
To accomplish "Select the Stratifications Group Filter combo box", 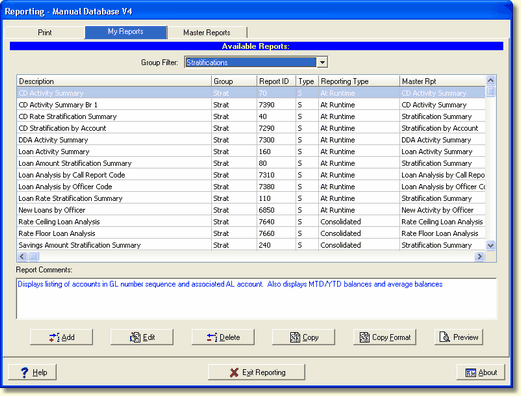I will tap(256, 62).
